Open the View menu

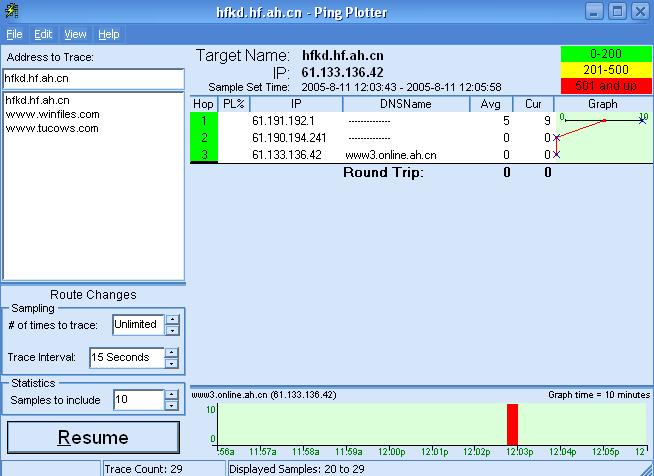[x=75, y=34]
